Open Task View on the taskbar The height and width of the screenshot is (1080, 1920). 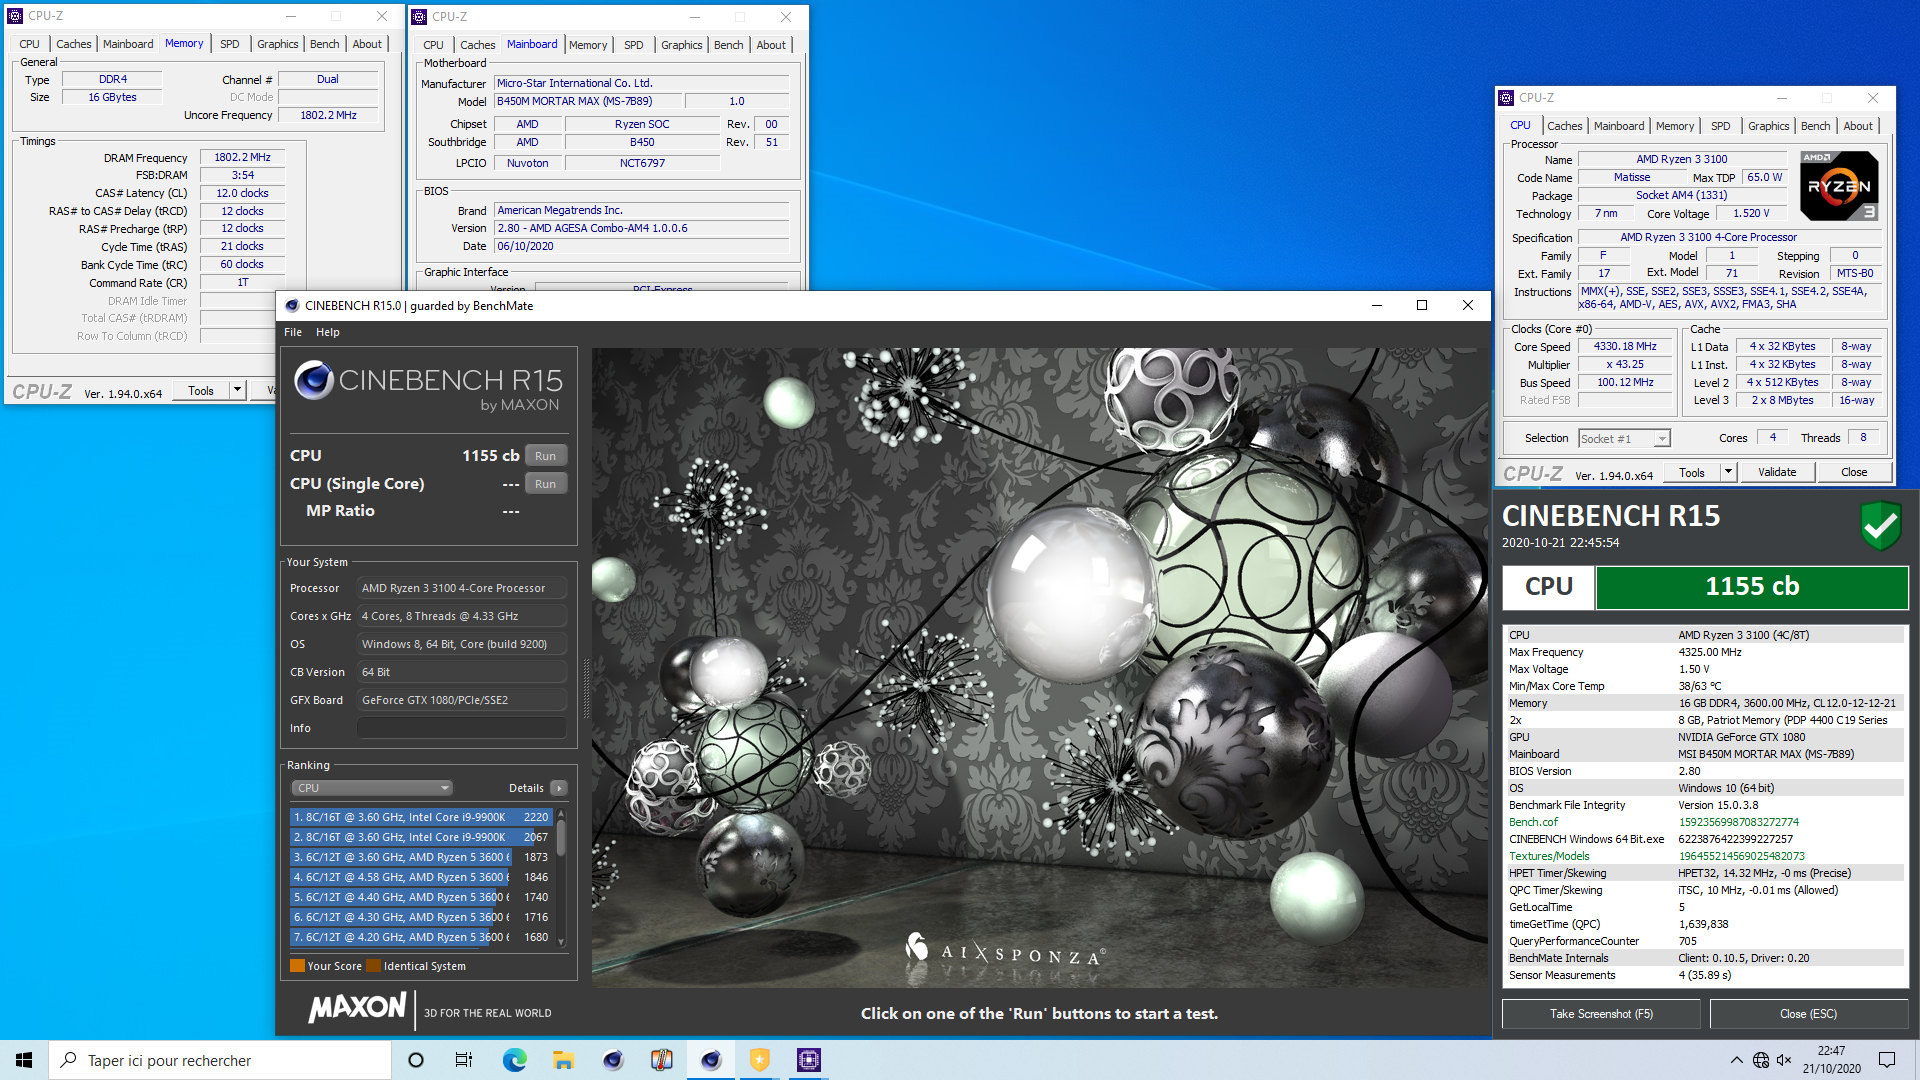pyautogui.click(x=464, y=1060)
